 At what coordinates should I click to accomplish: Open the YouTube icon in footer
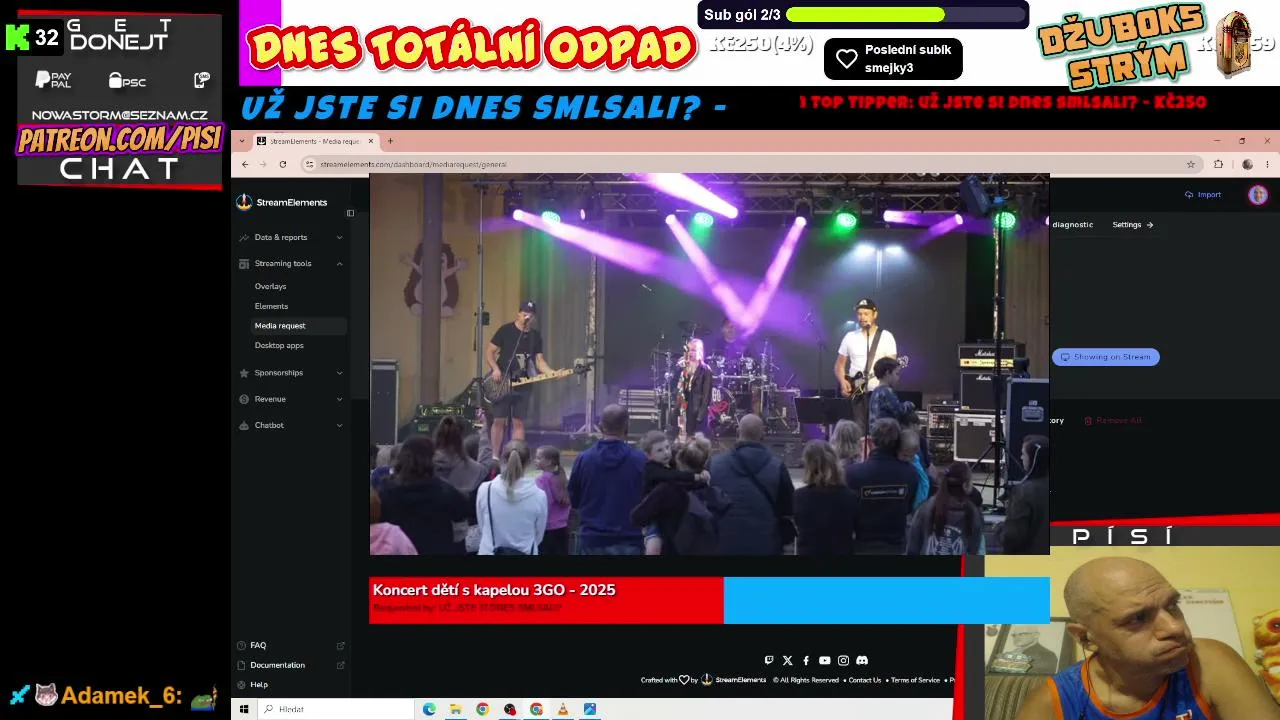coord(824,660)
